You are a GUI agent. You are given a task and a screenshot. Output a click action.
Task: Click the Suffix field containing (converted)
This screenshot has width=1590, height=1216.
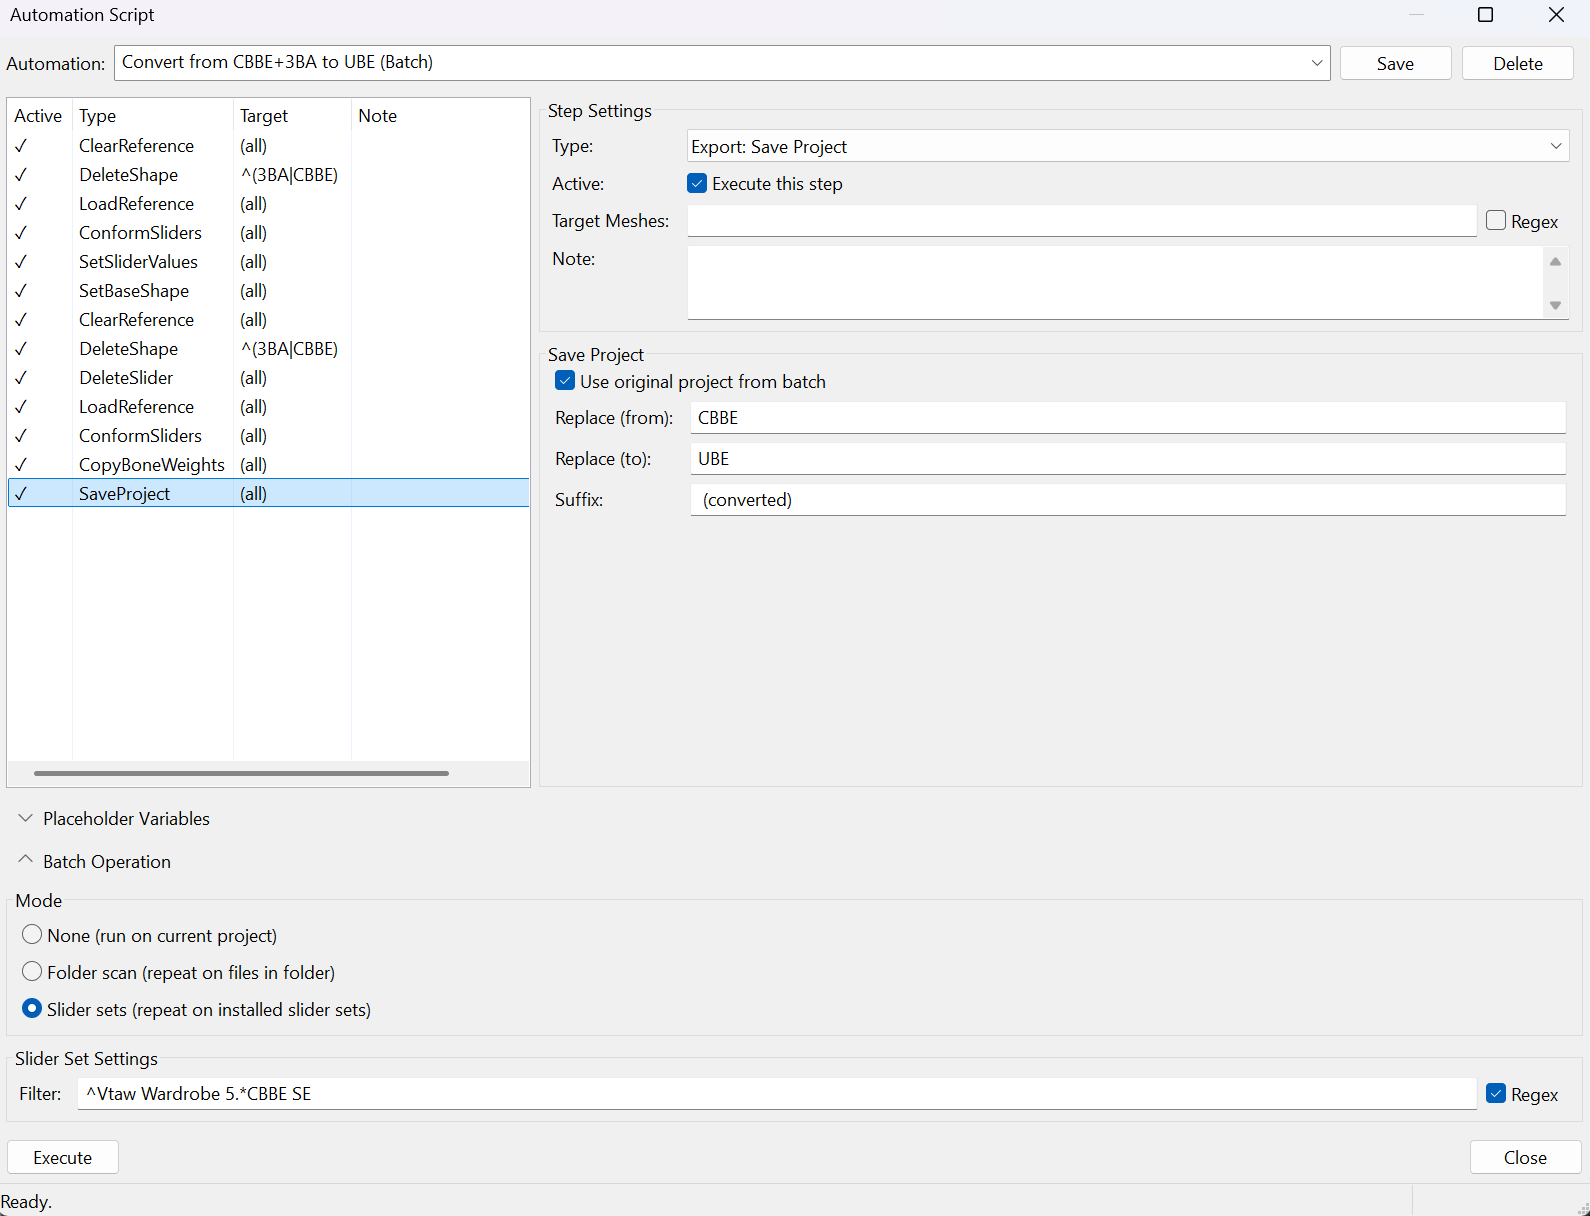[x=1127, y=500]
